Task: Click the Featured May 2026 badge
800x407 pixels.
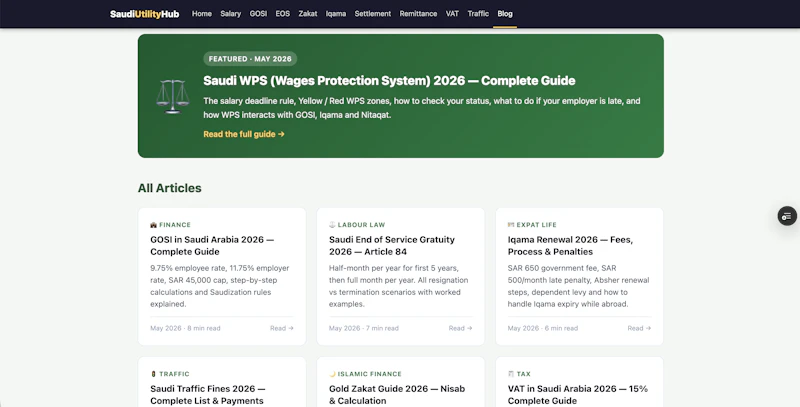Action: (x=250, y=59)
